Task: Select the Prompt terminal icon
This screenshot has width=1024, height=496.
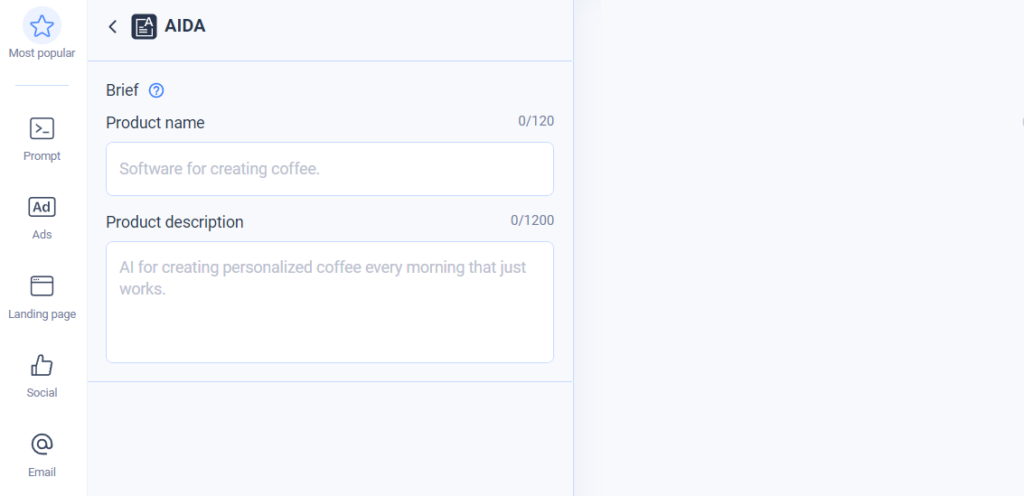Action: click(42, 129)
